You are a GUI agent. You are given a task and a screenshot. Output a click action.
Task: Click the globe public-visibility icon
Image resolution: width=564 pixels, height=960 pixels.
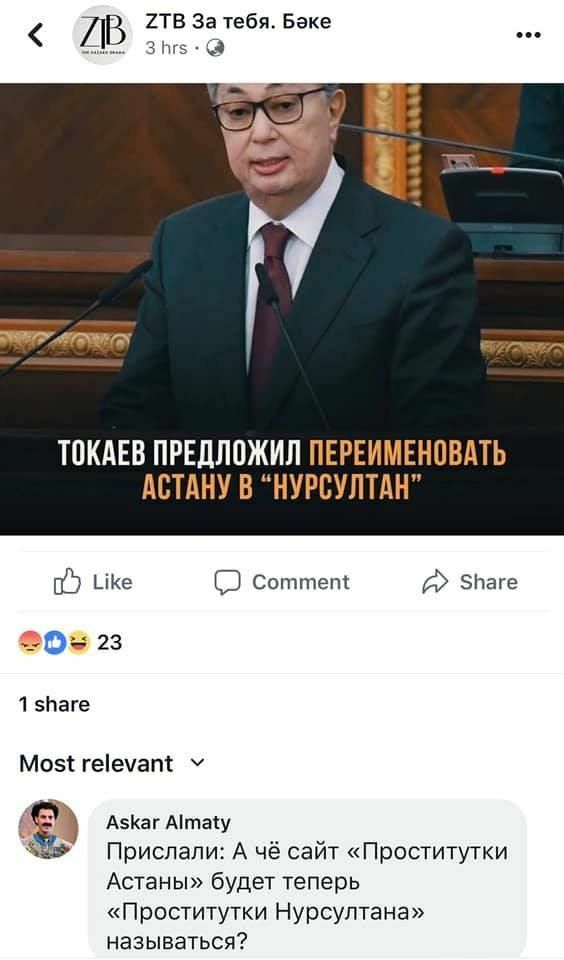tap(214, 47)
